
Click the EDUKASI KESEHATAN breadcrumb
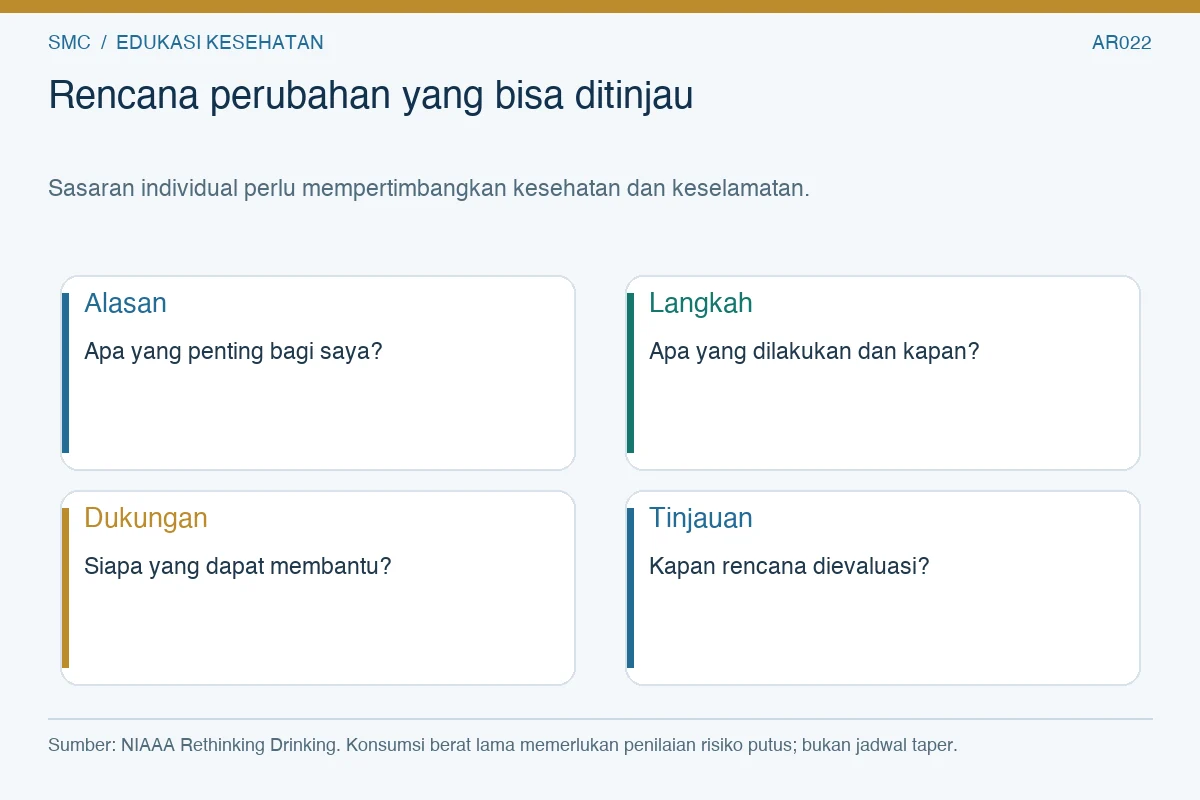pyautogui.click(x=220, y=42)
